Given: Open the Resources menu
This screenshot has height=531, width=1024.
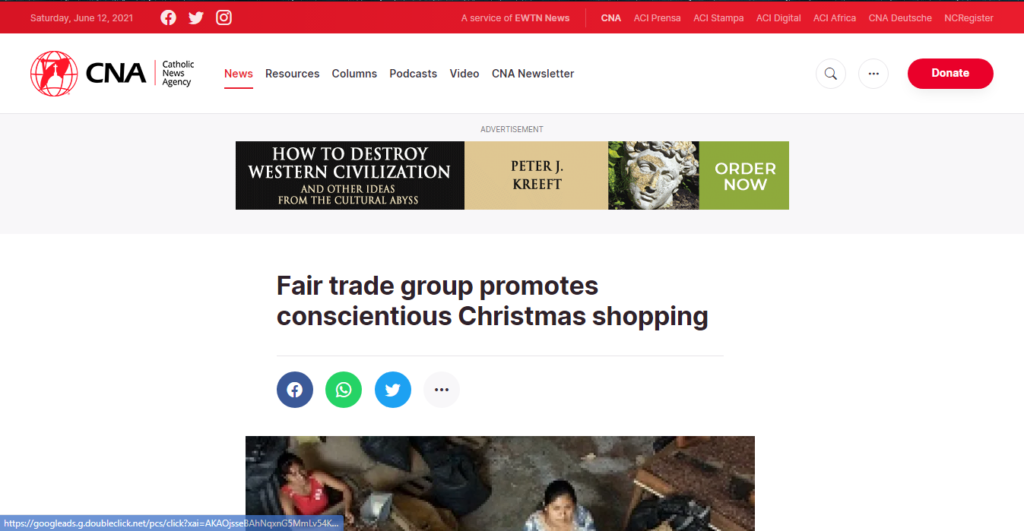Looking at the screenshot, I should coord(292,74).
